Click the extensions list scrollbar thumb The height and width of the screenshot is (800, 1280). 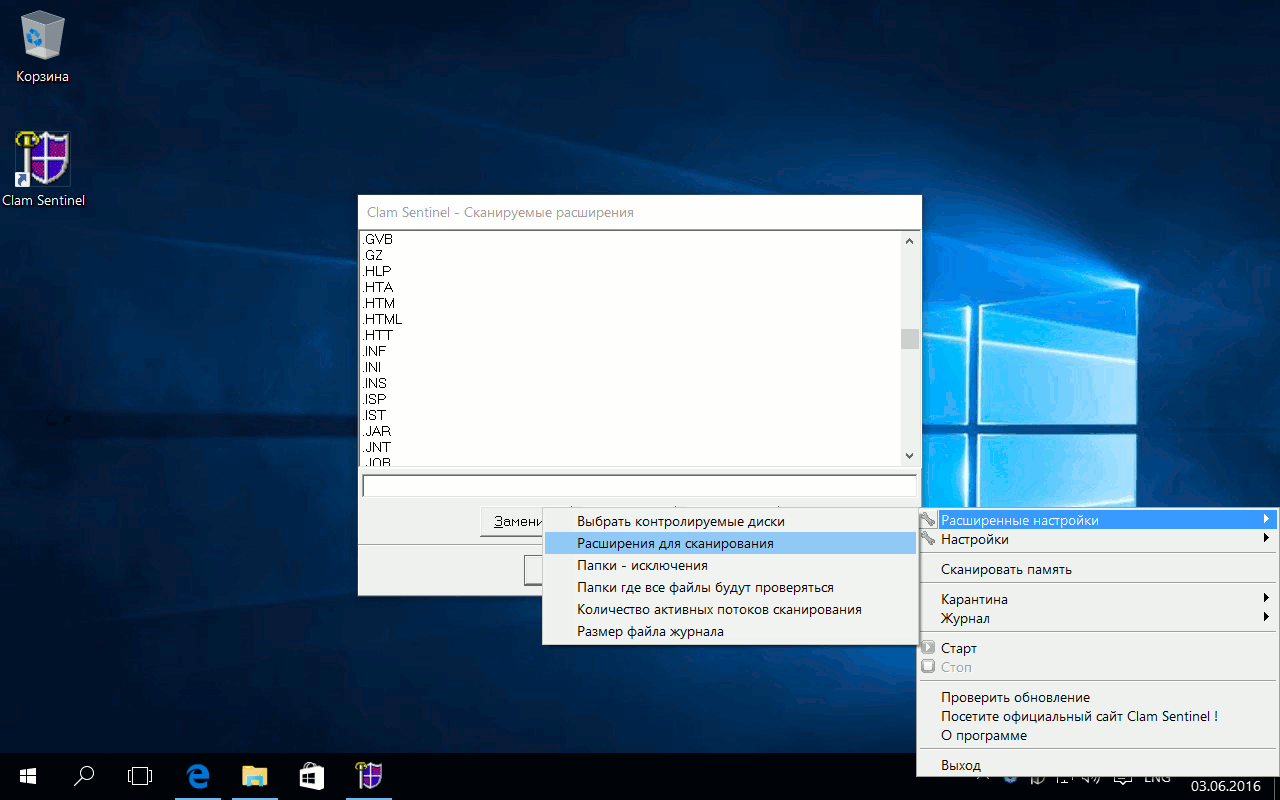(909, 338)
